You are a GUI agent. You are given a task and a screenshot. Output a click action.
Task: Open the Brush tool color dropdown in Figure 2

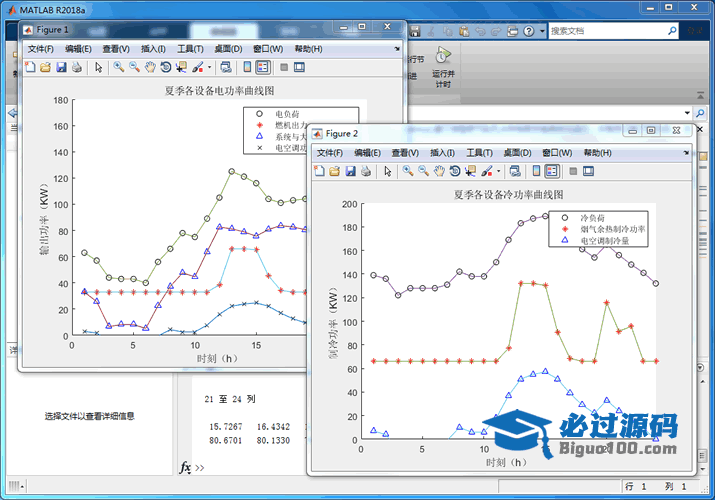click(x=498, y=171)
